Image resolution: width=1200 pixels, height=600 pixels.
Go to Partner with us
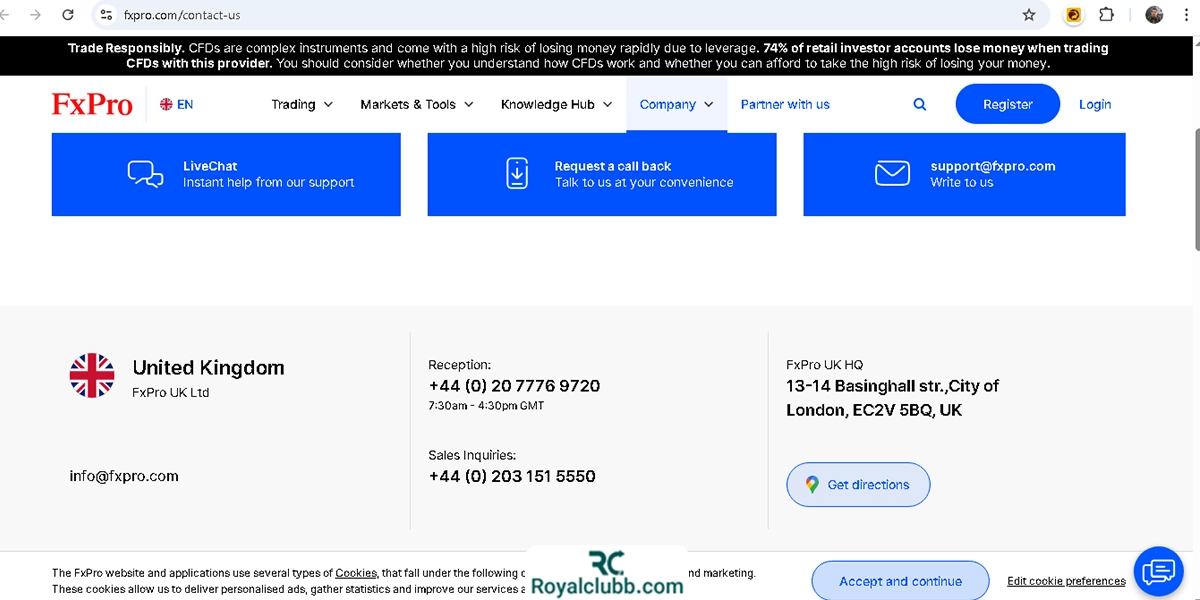point(785,104)
